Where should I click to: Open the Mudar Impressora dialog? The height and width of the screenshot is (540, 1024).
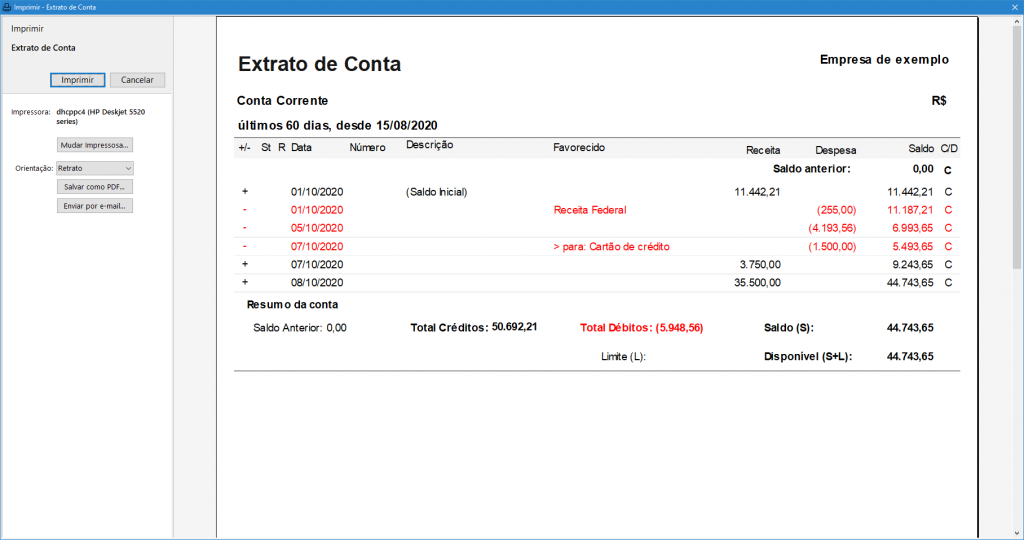point(95,145)
